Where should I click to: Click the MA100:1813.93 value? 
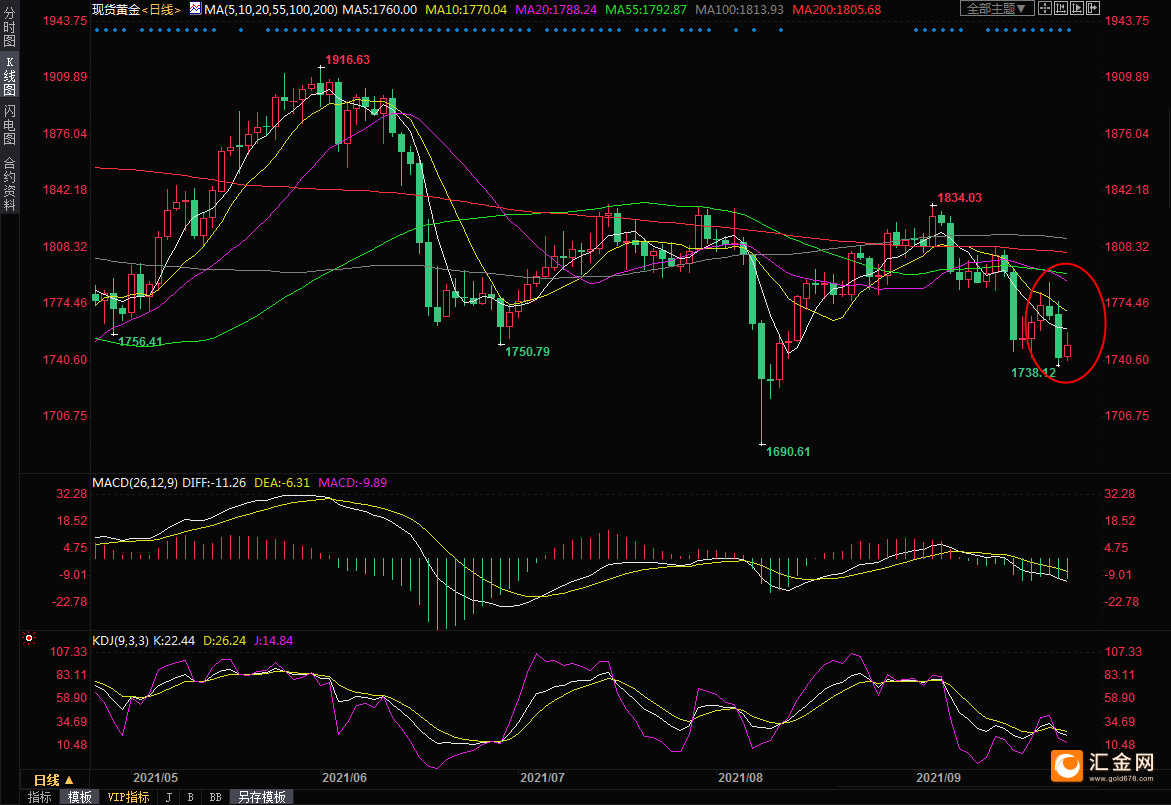tap(739, 10)
